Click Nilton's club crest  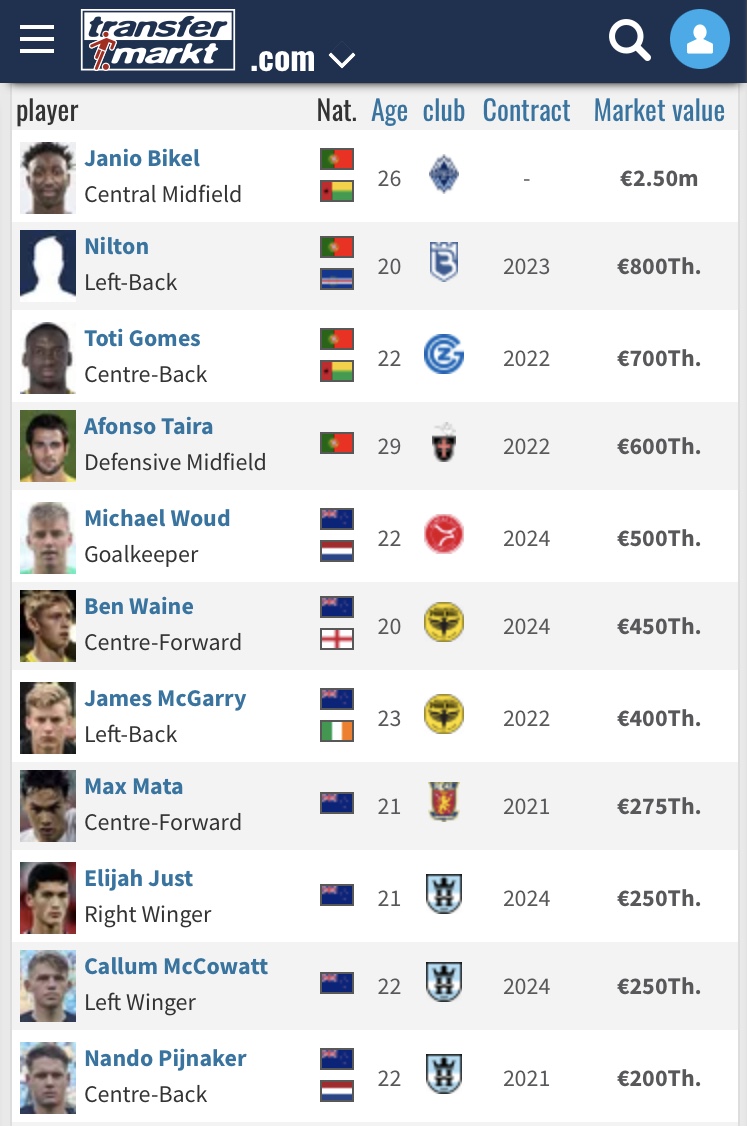pos(443,266)
